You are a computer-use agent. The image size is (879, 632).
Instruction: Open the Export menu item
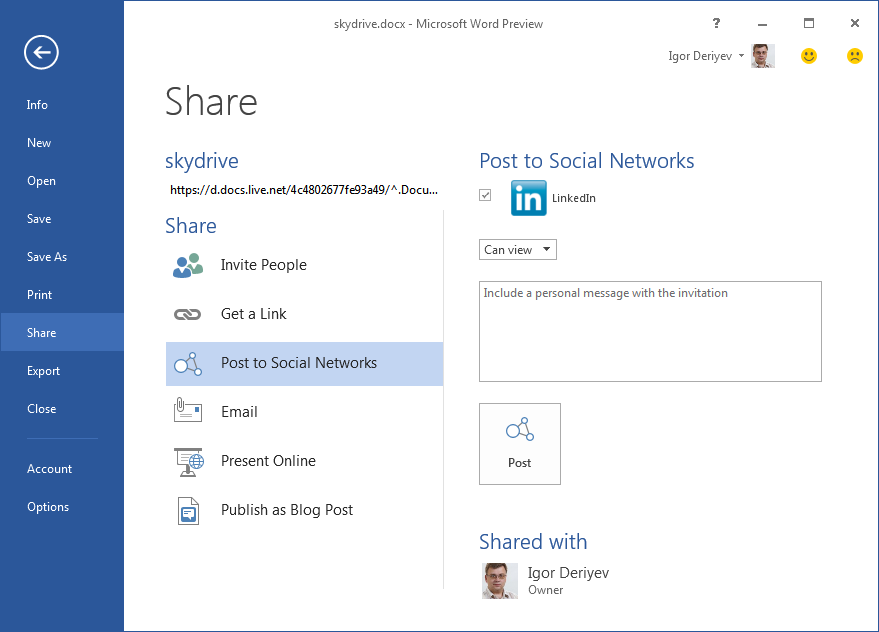(x=44, y=371)
